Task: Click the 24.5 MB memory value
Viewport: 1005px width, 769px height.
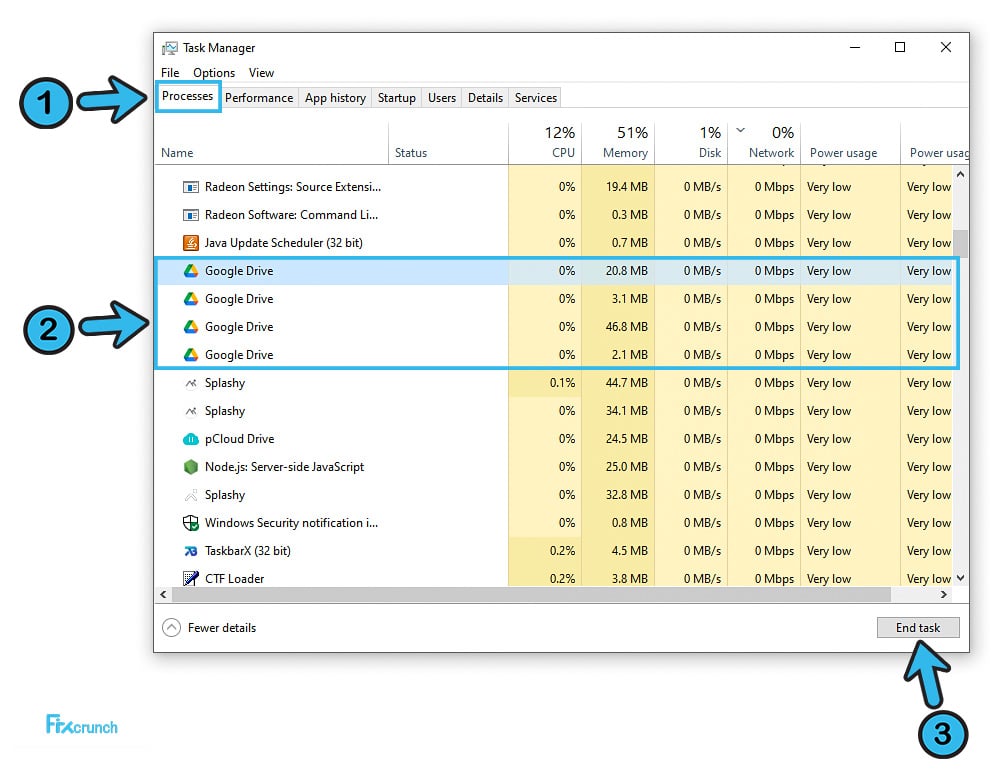Action: (627, 439)
